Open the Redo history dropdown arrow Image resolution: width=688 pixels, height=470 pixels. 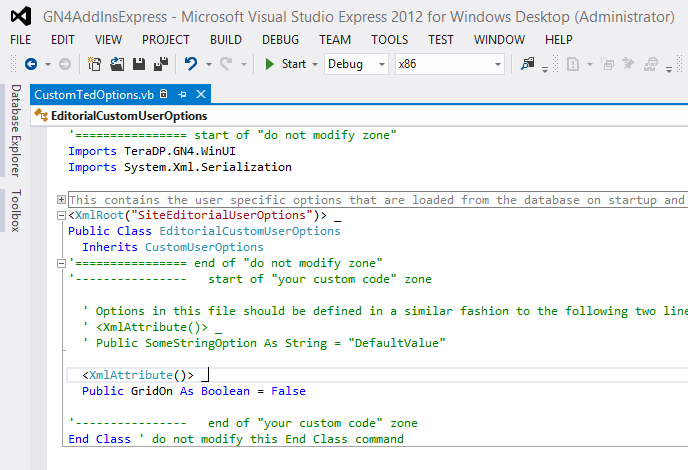click(x=244, y=65)
